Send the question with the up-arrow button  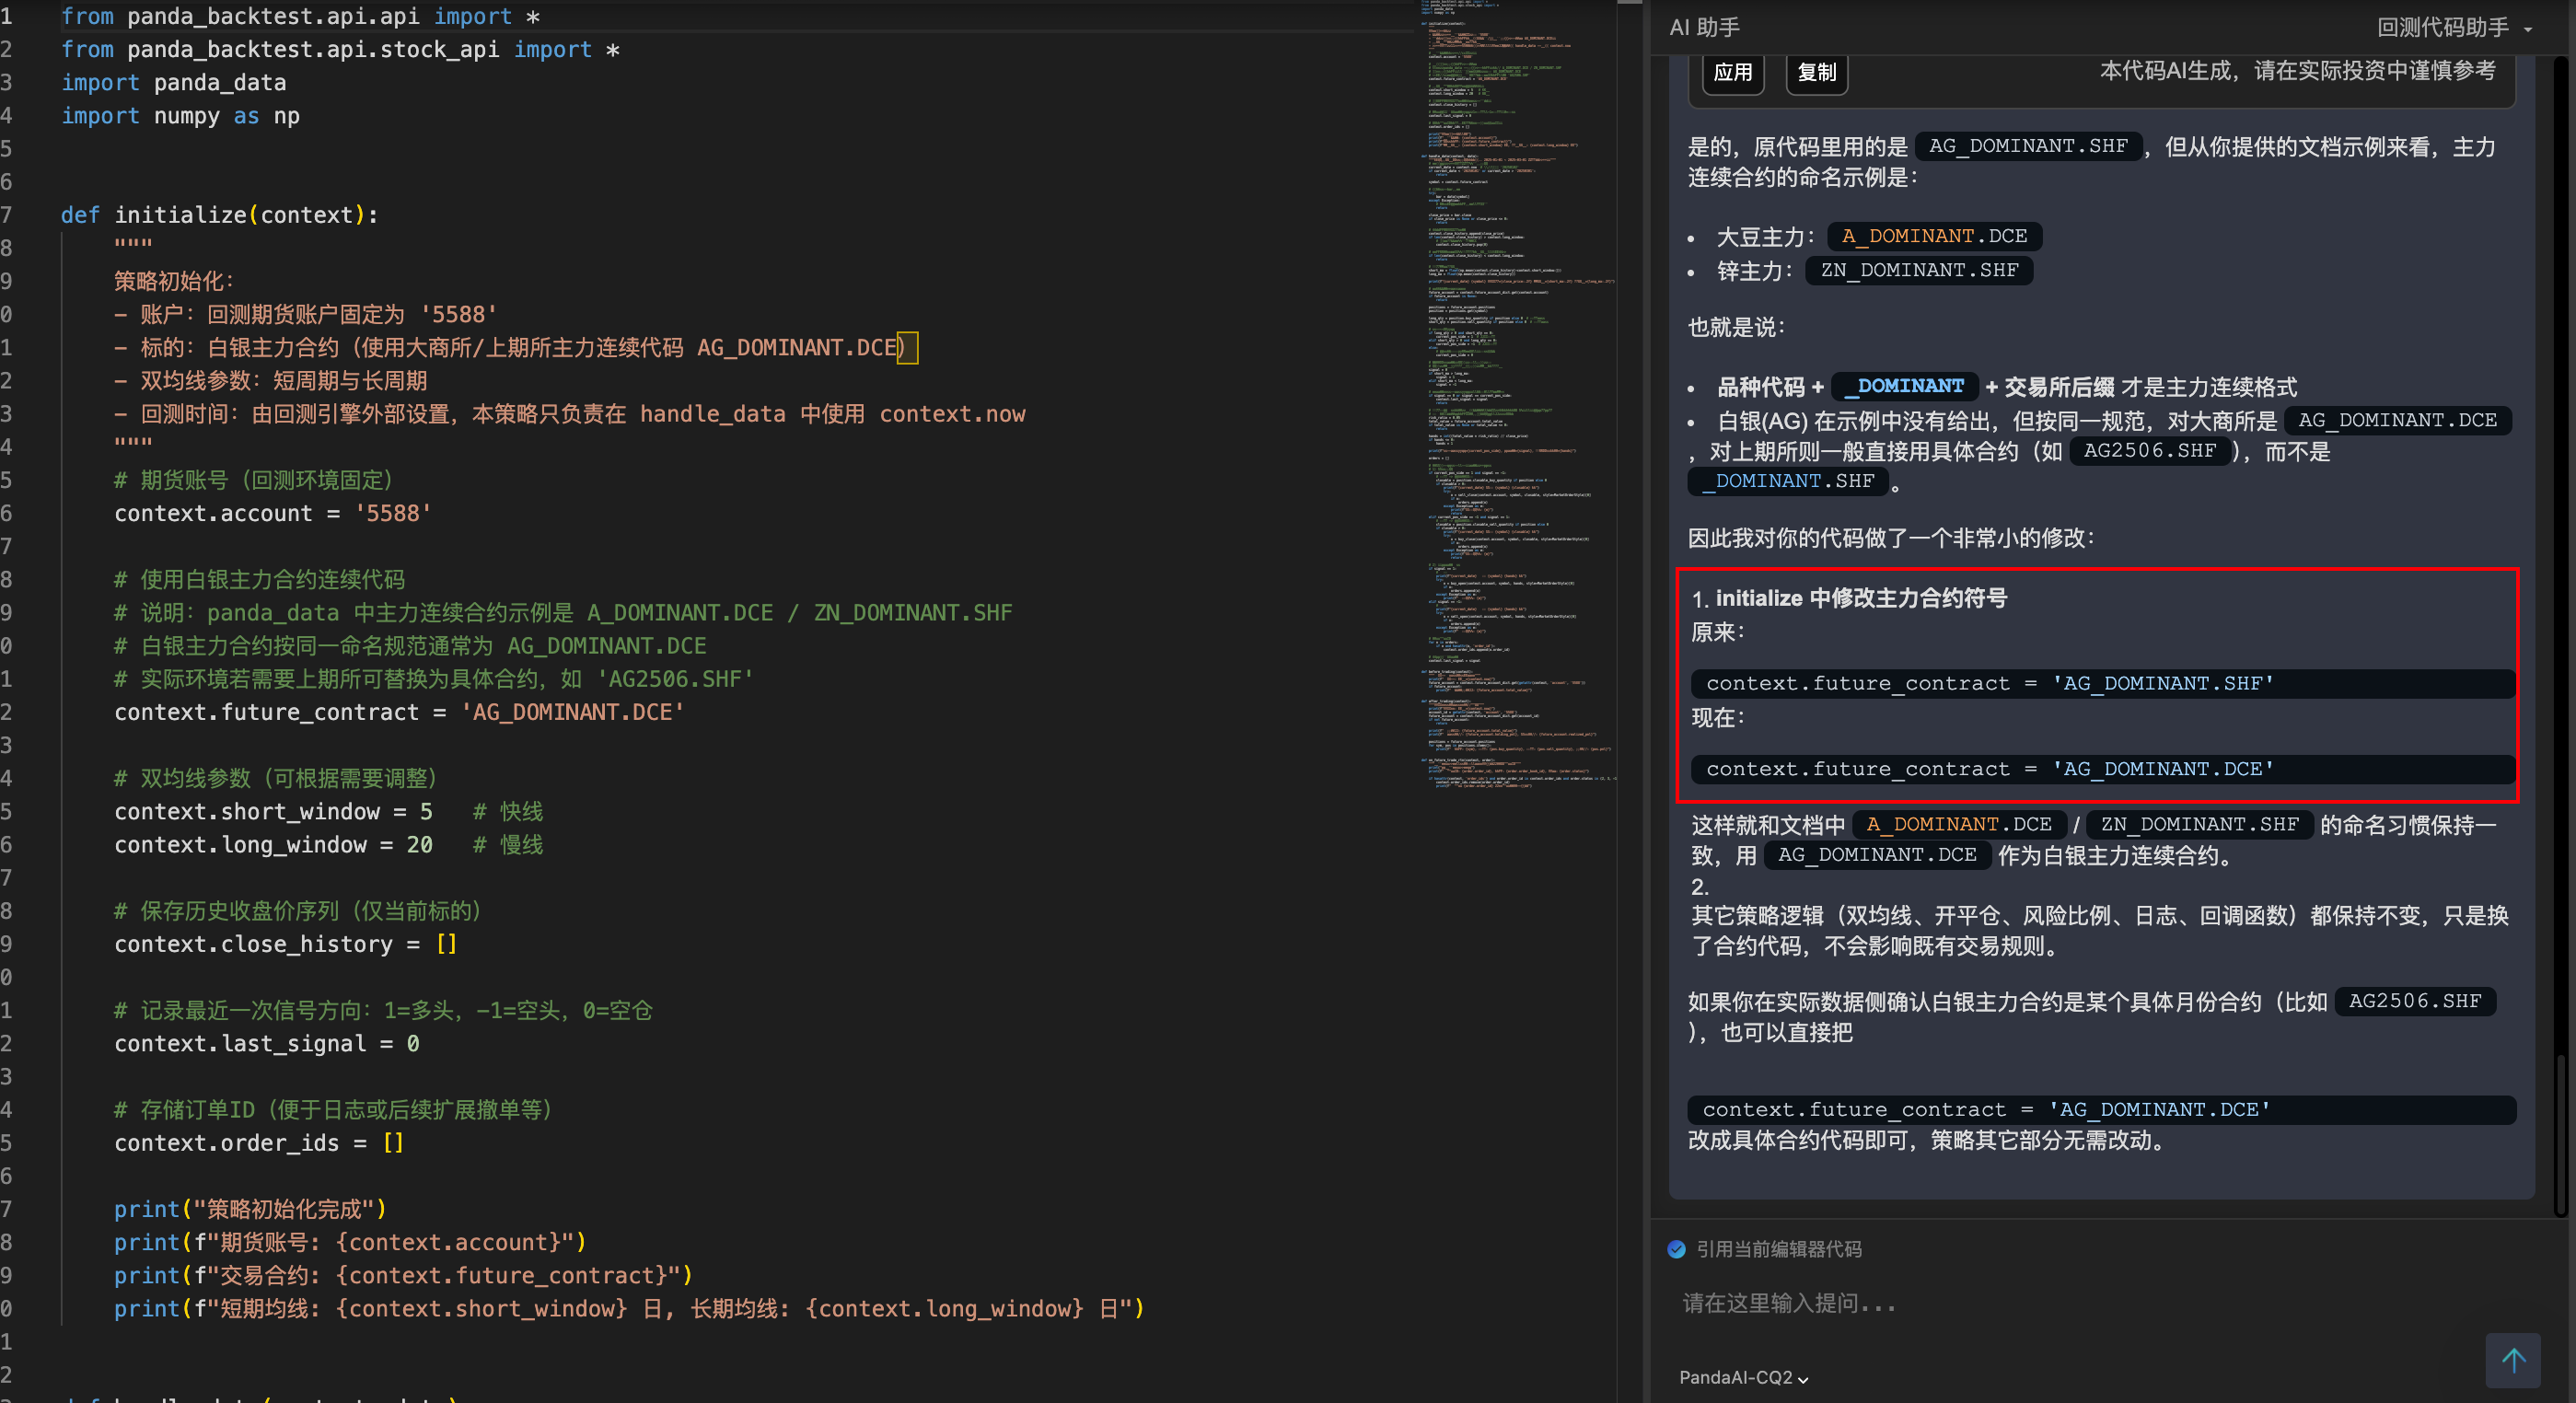[2512, 1359]
